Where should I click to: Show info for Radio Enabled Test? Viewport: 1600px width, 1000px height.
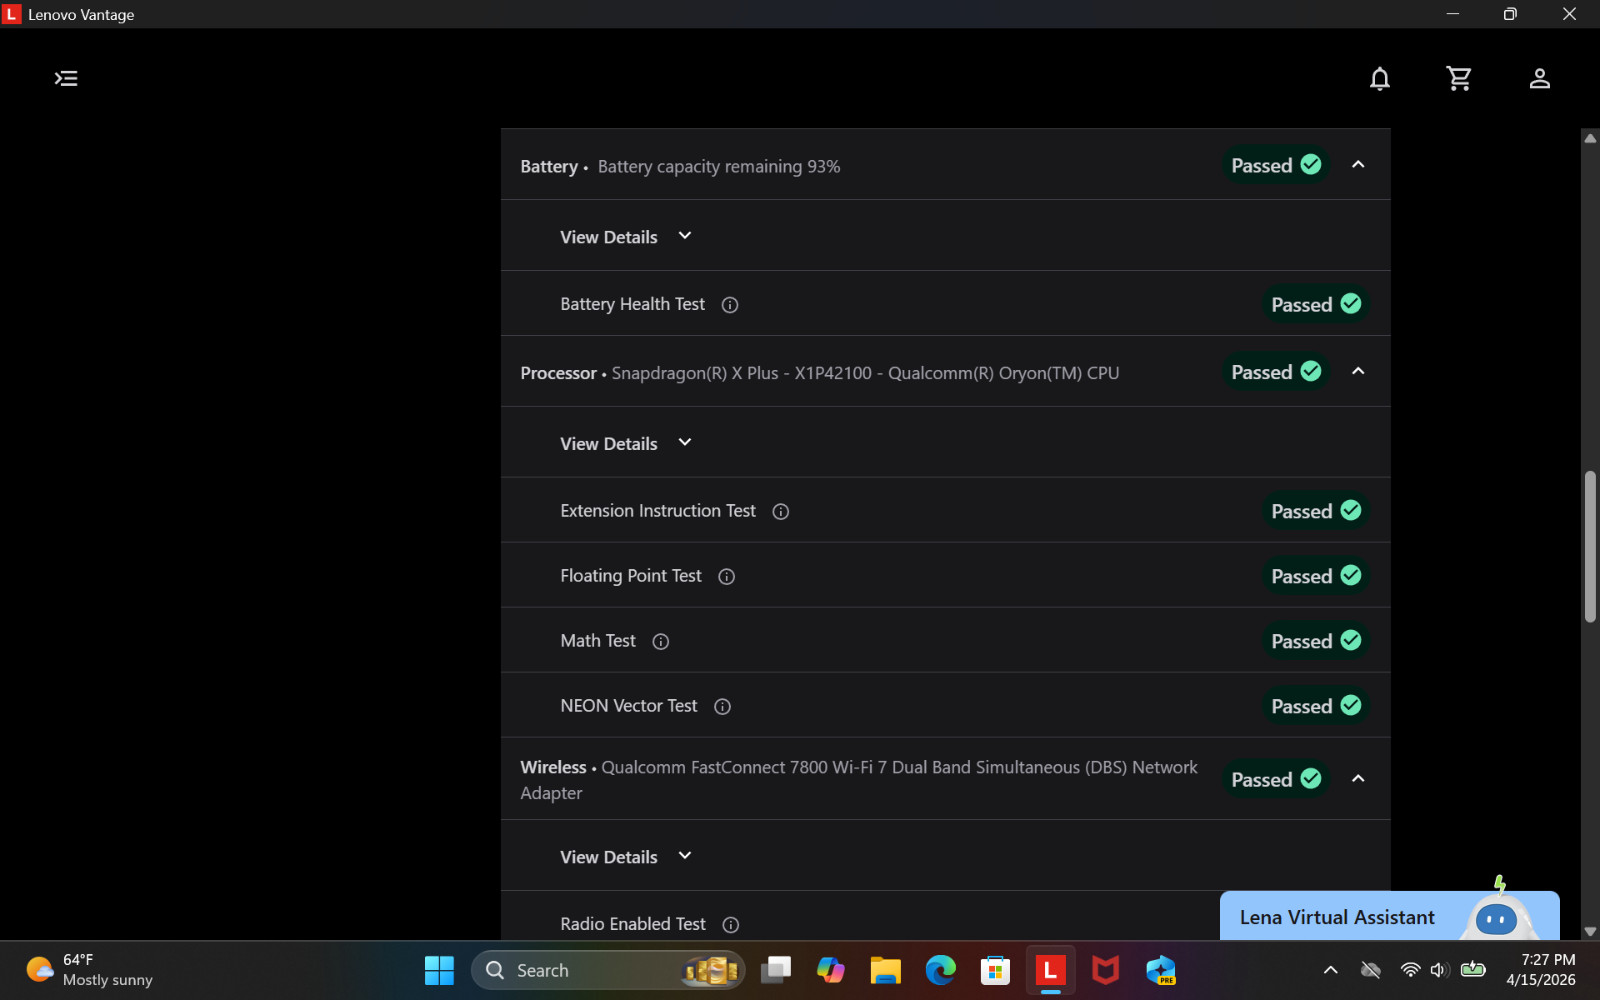[x=731, y=925]
